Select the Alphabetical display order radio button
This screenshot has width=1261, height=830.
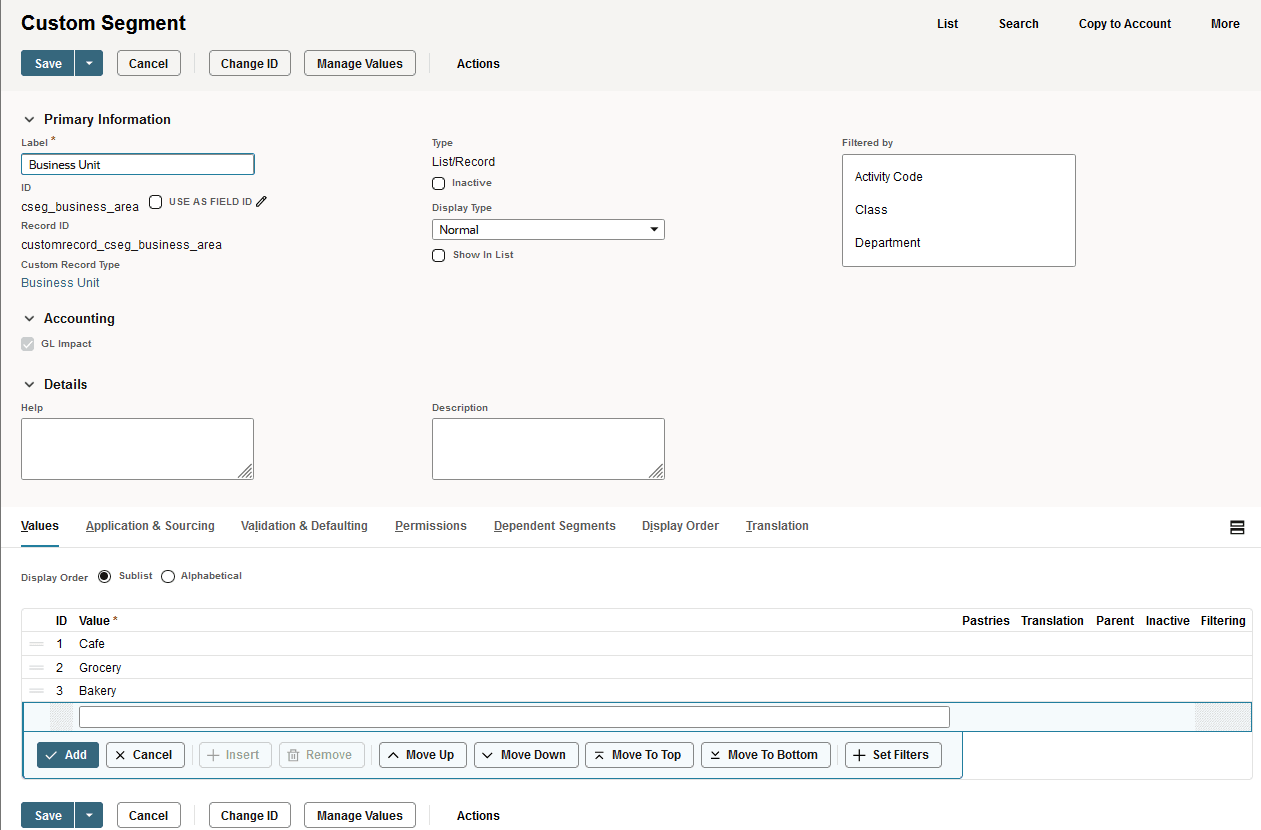point(168,576)
